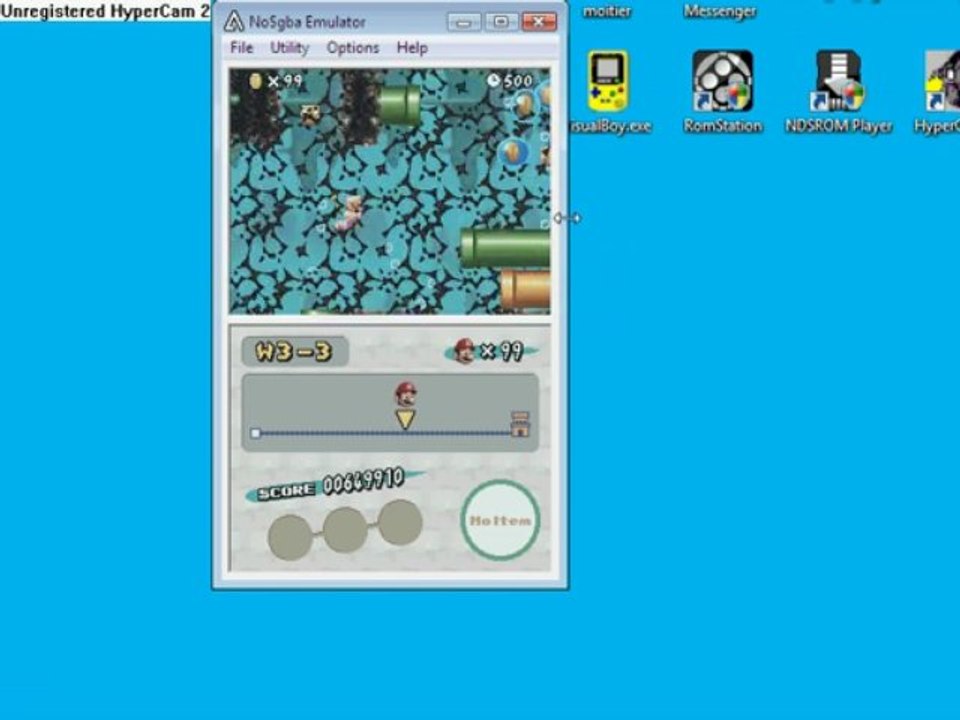Click the second star coin slot
This screenshot has width=960, height=720.
tap(345, 530)
